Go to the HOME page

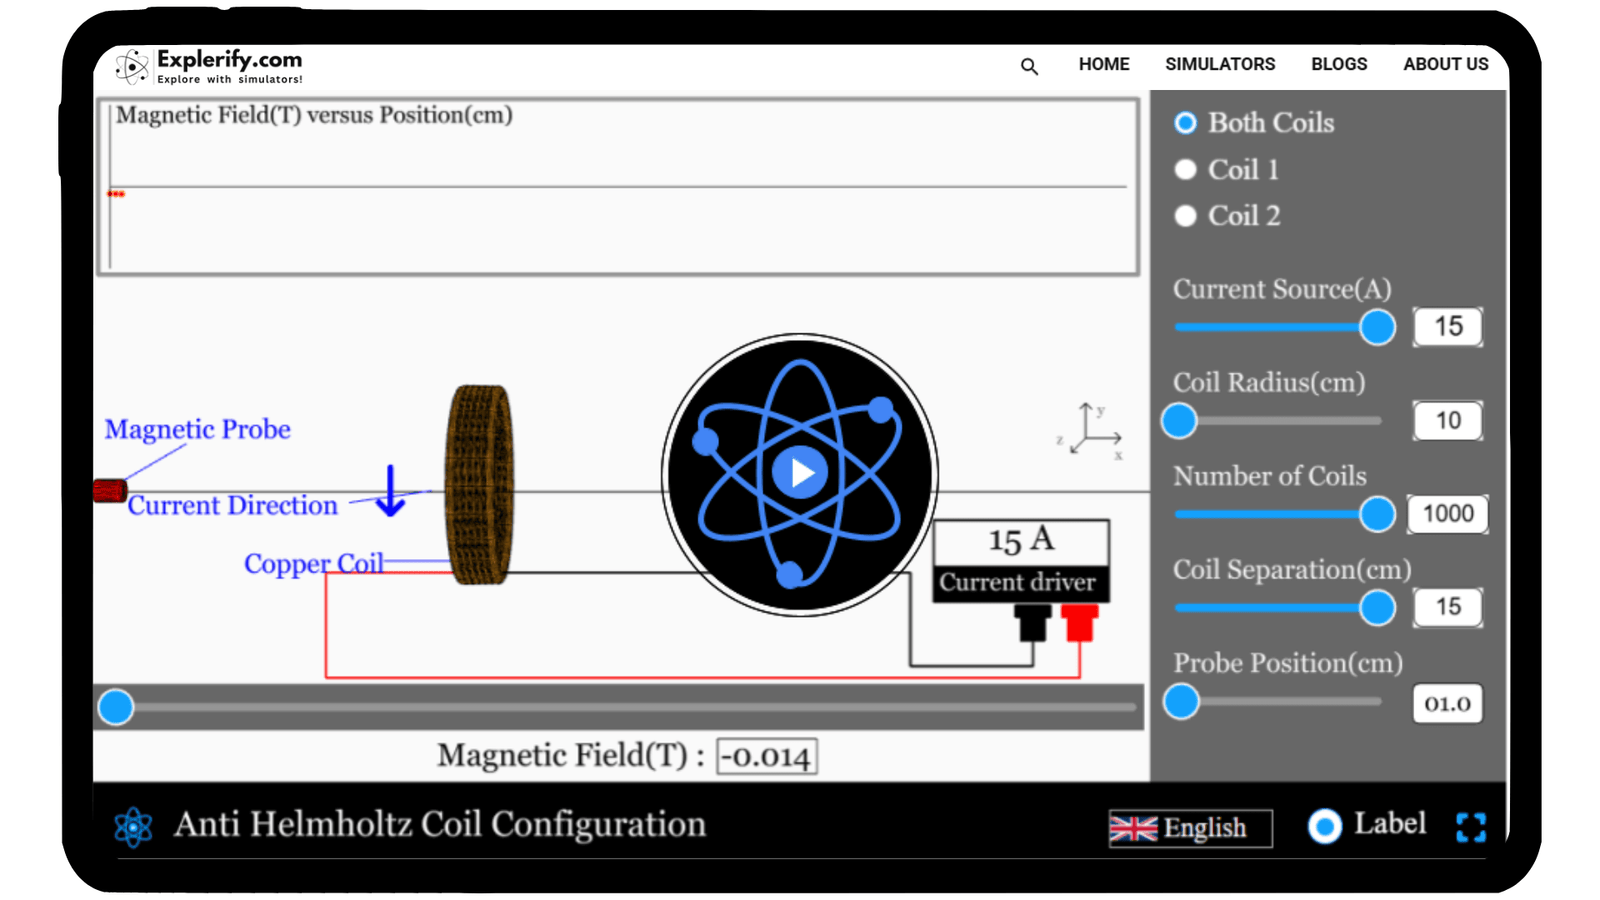(1103, 64)
